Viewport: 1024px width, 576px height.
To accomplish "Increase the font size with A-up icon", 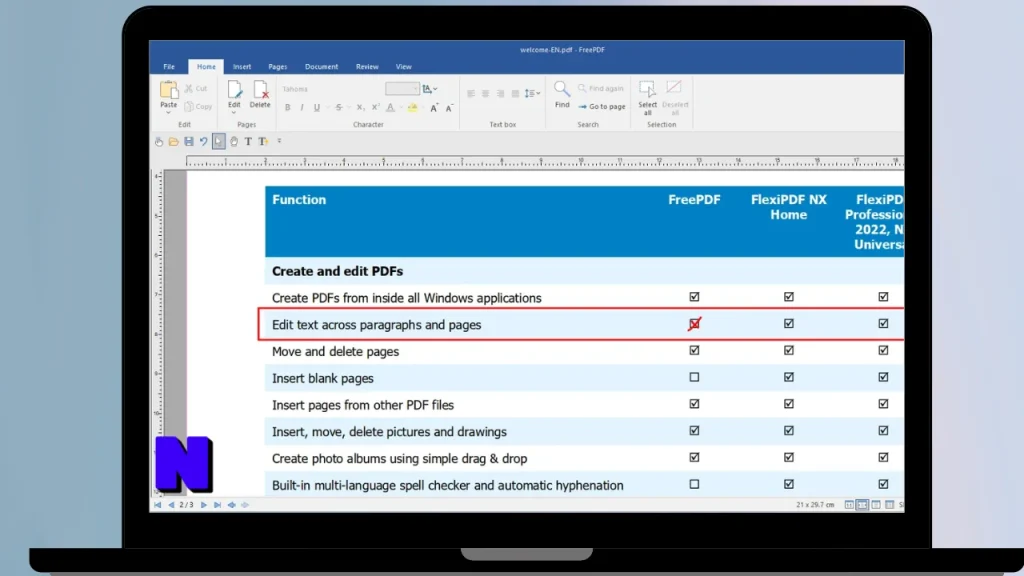I will tap(434, 108).
